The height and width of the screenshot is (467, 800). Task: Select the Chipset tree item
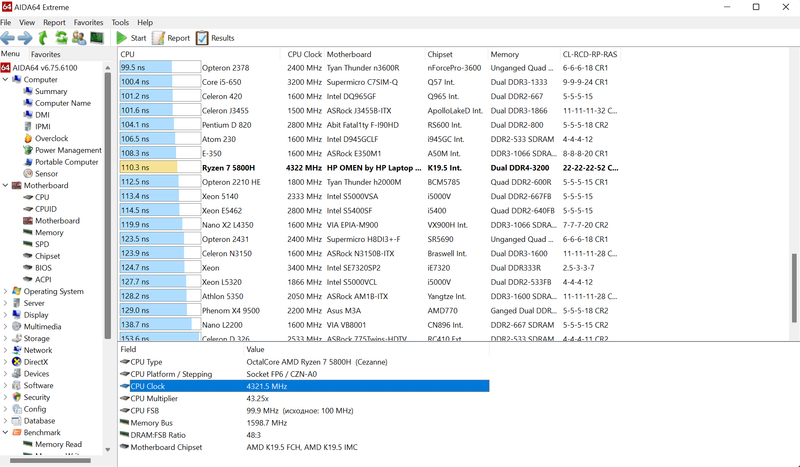coord(41,256)
